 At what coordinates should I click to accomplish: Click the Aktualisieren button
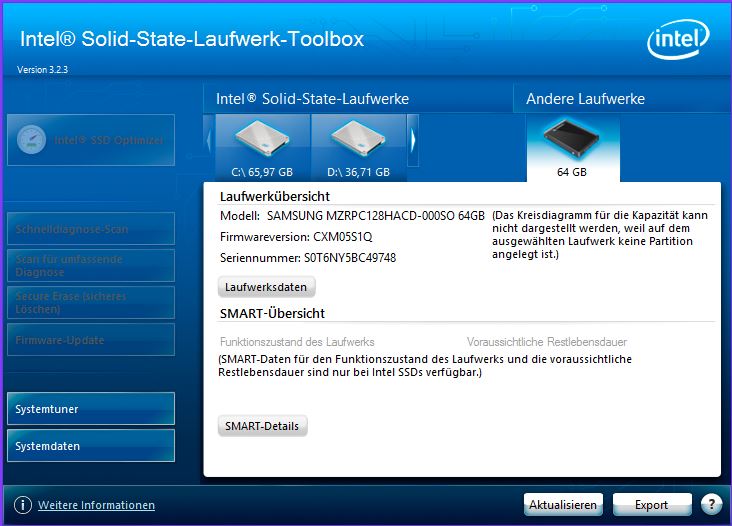point(563,505)
